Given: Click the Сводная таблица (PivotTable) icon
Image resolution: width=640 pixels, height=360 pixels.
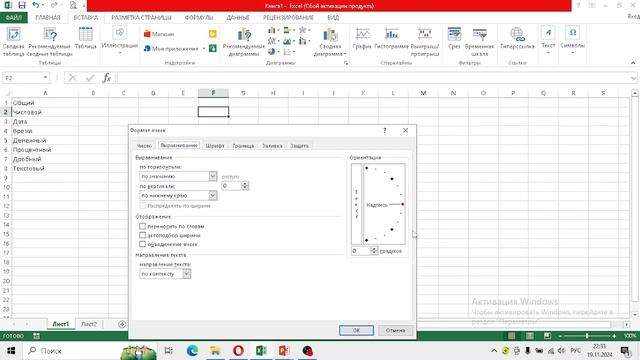Looking at the screenshot, I should click(x=13, y=42).
